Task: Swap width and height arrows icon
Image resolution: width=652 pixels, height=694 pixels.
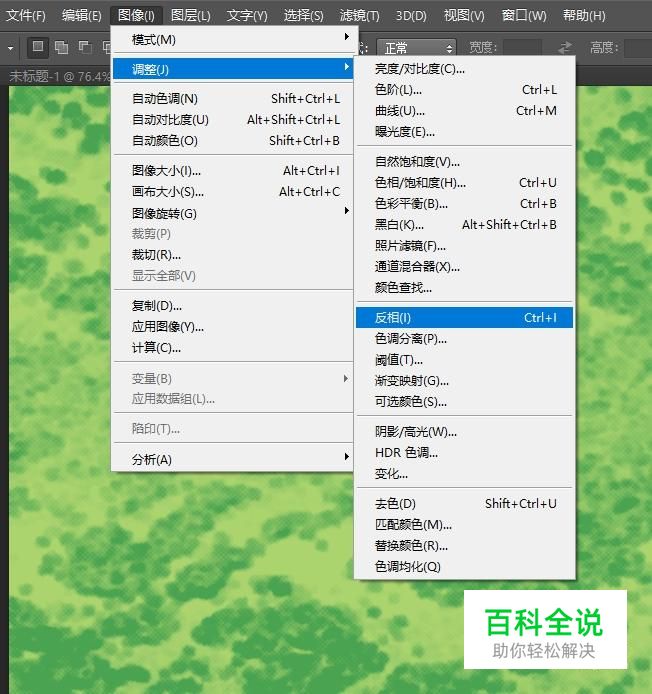Action: 565,47
